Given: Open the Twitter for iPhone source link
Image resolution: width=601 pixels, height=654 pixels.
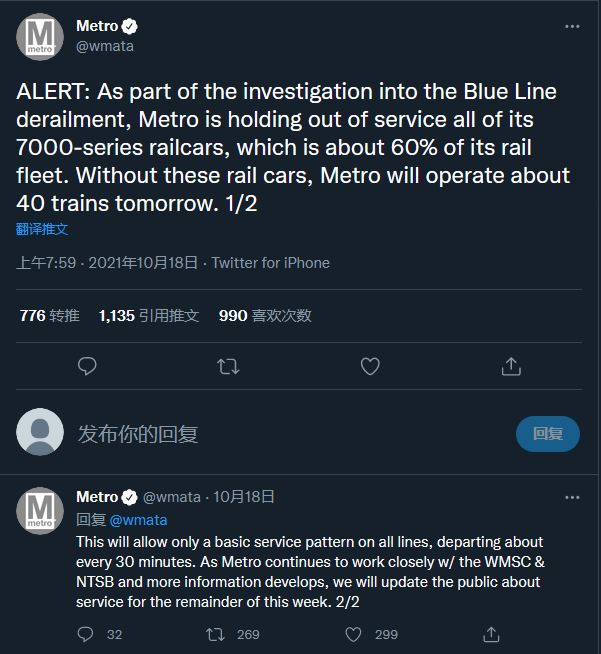Looking at the screenshot, I should pos(270,263).
